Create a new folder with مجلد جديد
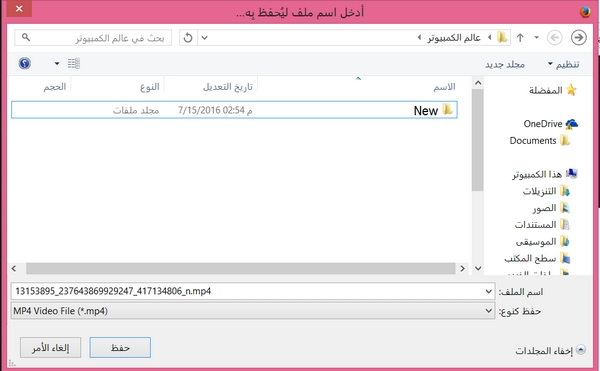Viewport: 600px width, 371px height. coord(505,64)
